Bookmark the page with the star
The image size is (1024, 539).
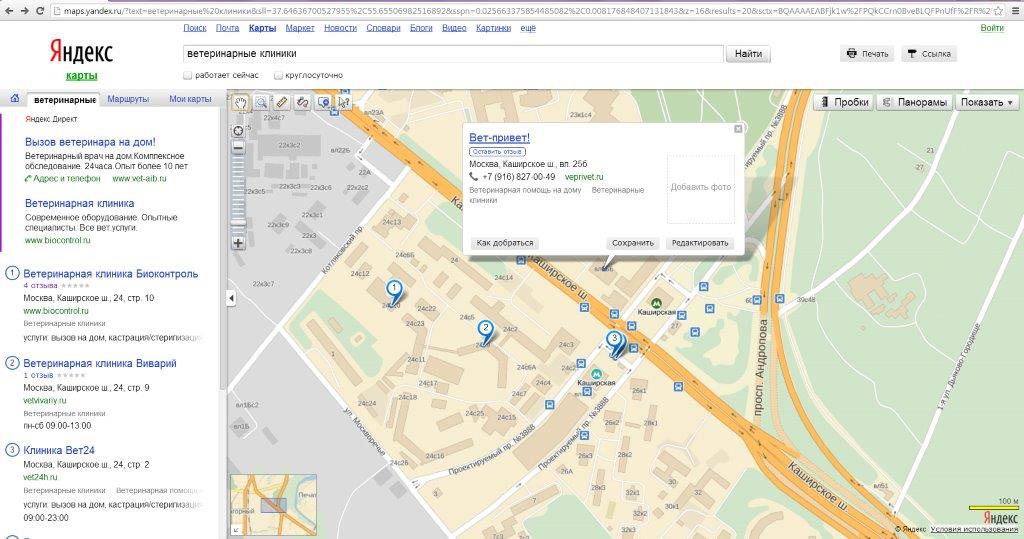pos(998,11)
